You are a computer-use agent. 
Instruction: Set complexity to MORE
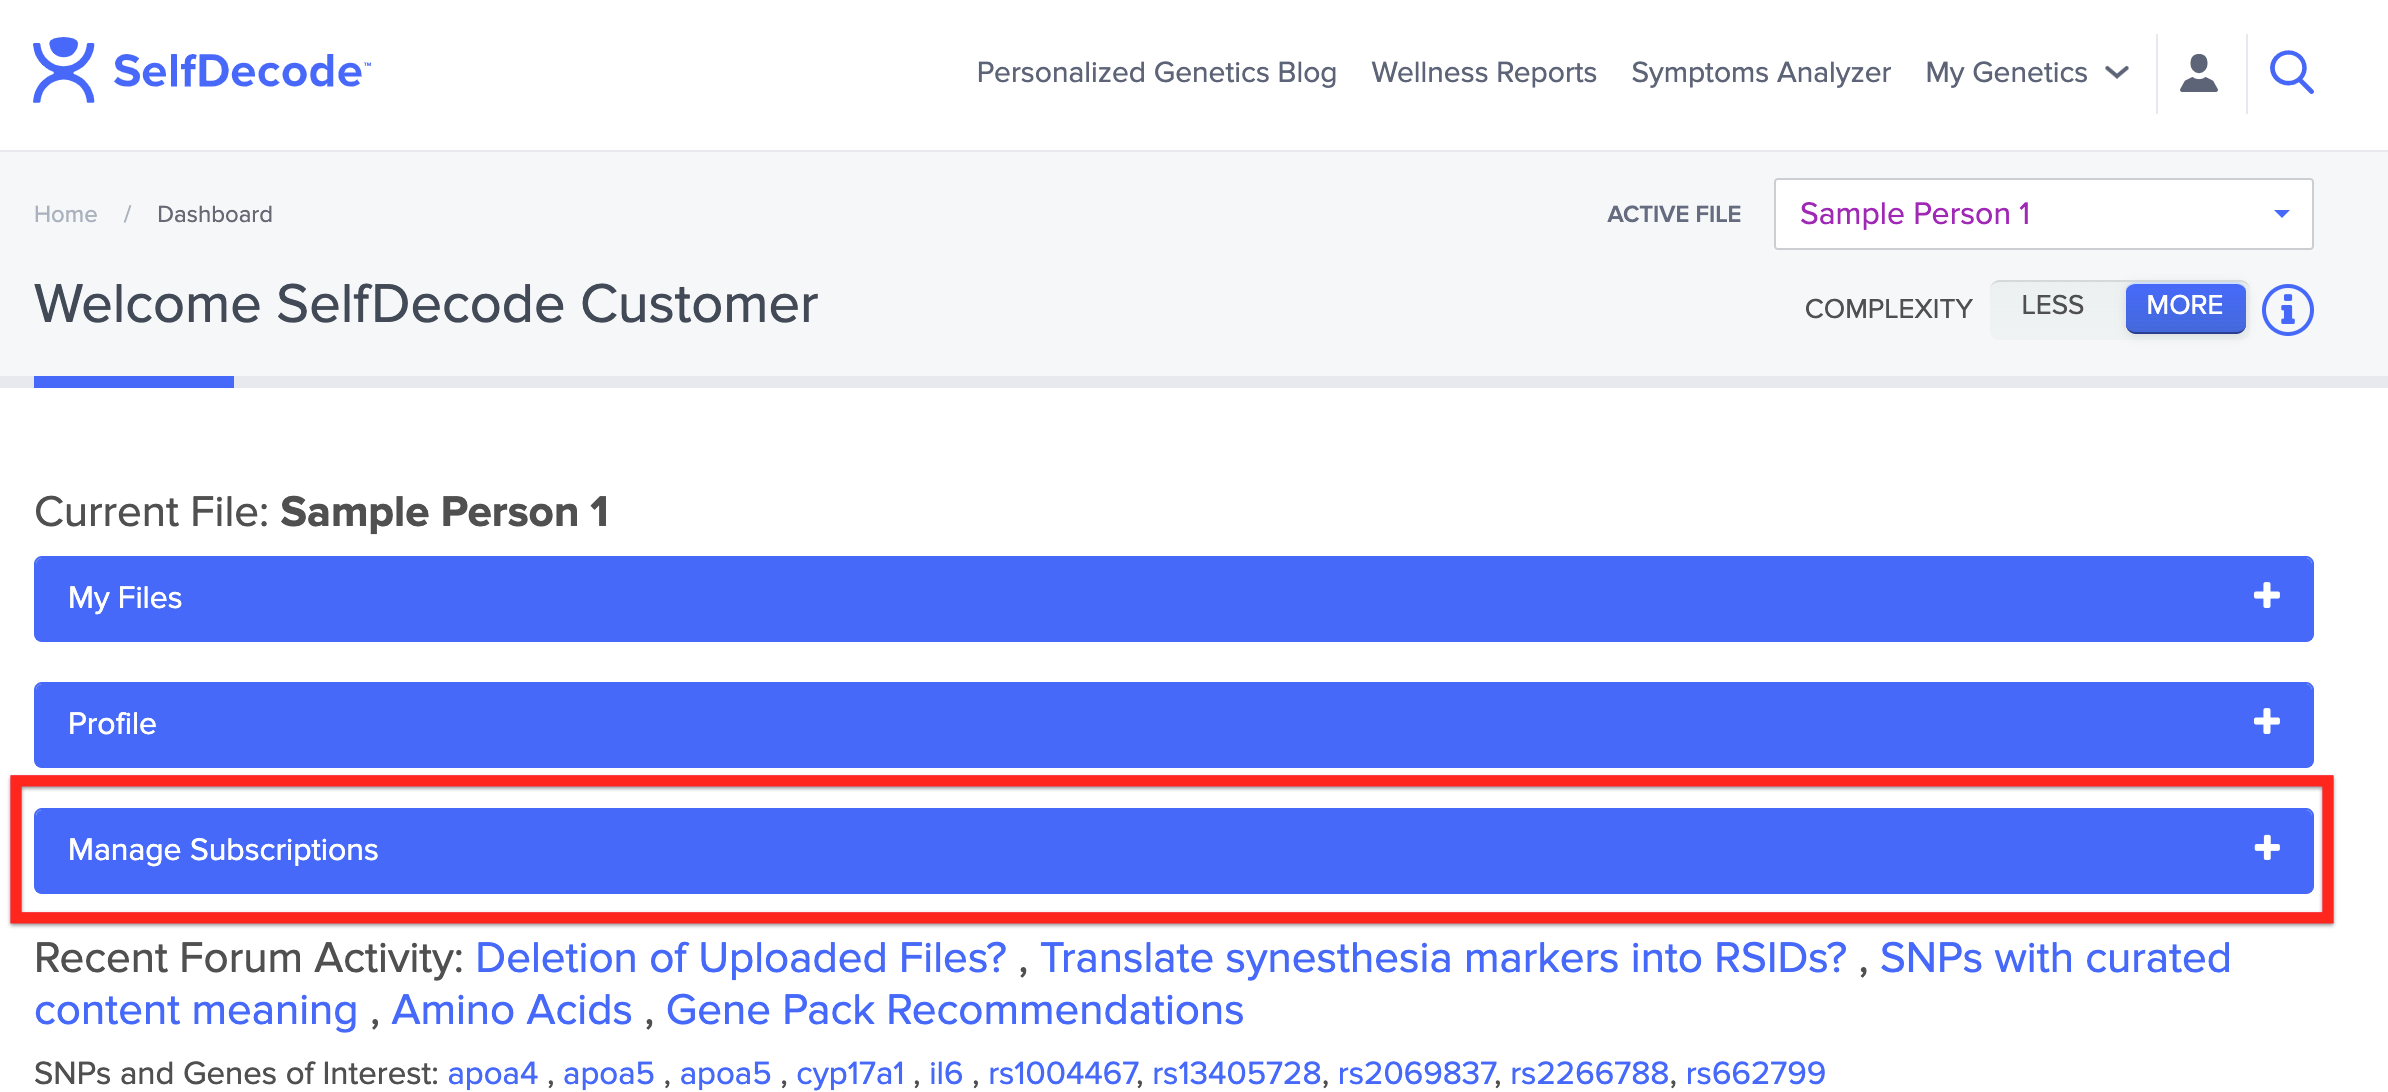[2184, 306]
